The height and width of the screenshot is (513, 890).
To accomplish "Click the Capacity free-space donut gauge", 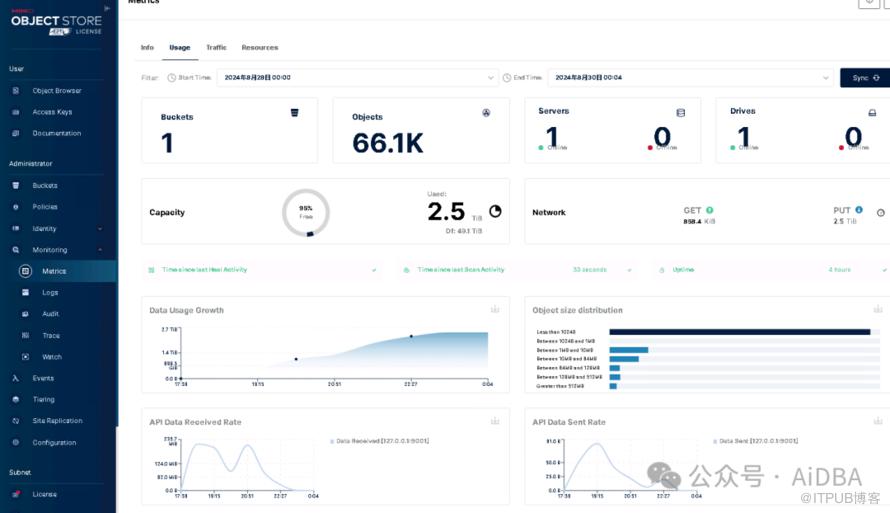I will (x=306, y=213).
